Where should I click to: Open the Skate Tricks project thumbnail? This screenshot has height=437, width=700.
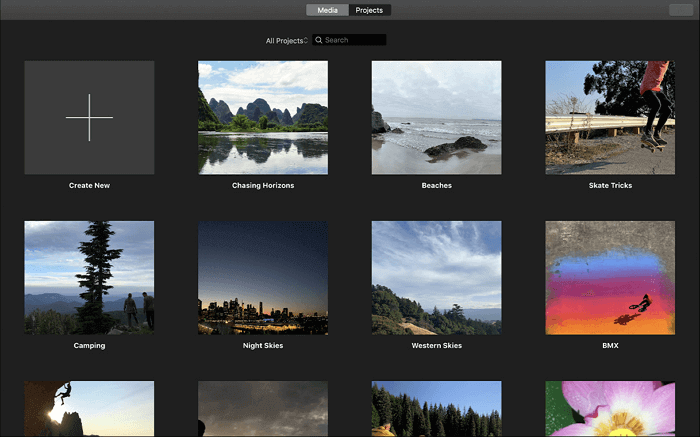click(609, 117)
